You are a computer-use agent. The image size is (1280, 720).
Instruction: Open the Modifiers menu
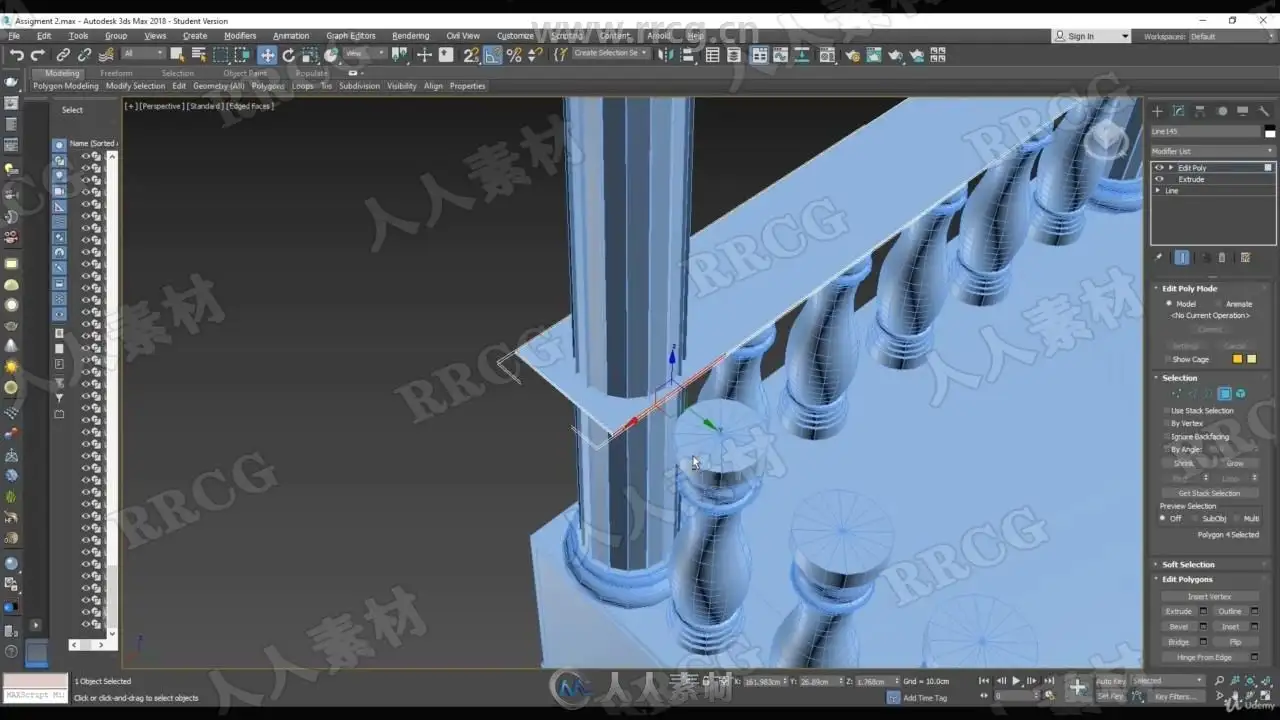point(240,36)
